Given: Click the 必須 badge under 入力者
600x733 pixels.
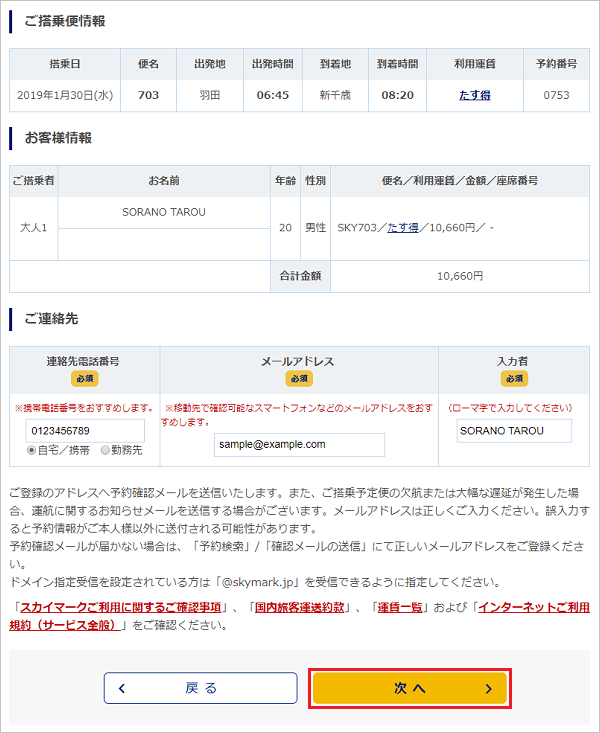Looking at the screenshot, I should point(514,379).
